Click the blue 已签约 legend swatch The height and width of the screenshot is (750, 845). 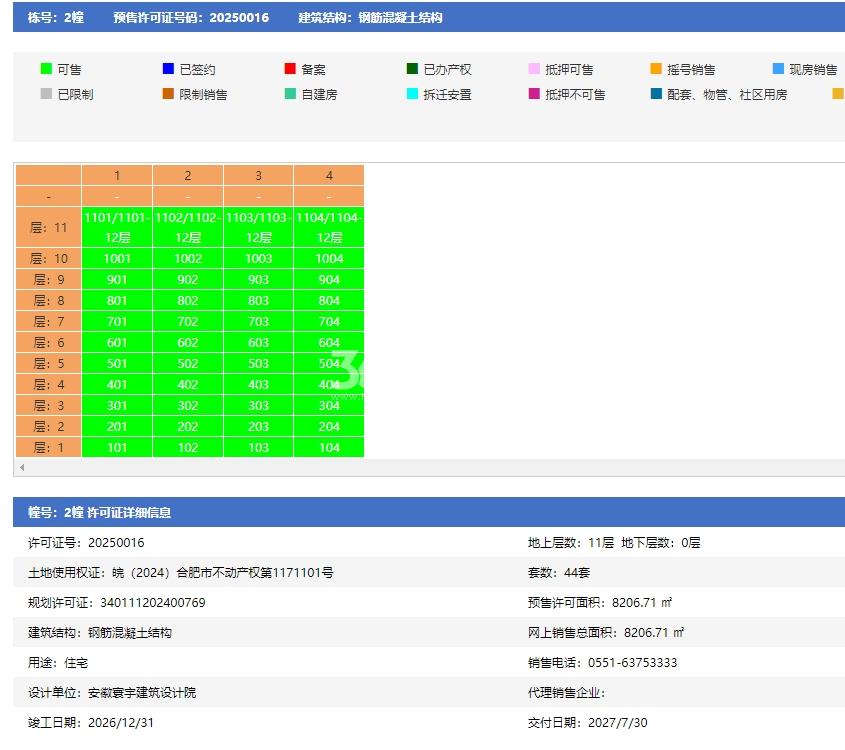(168, 68)
